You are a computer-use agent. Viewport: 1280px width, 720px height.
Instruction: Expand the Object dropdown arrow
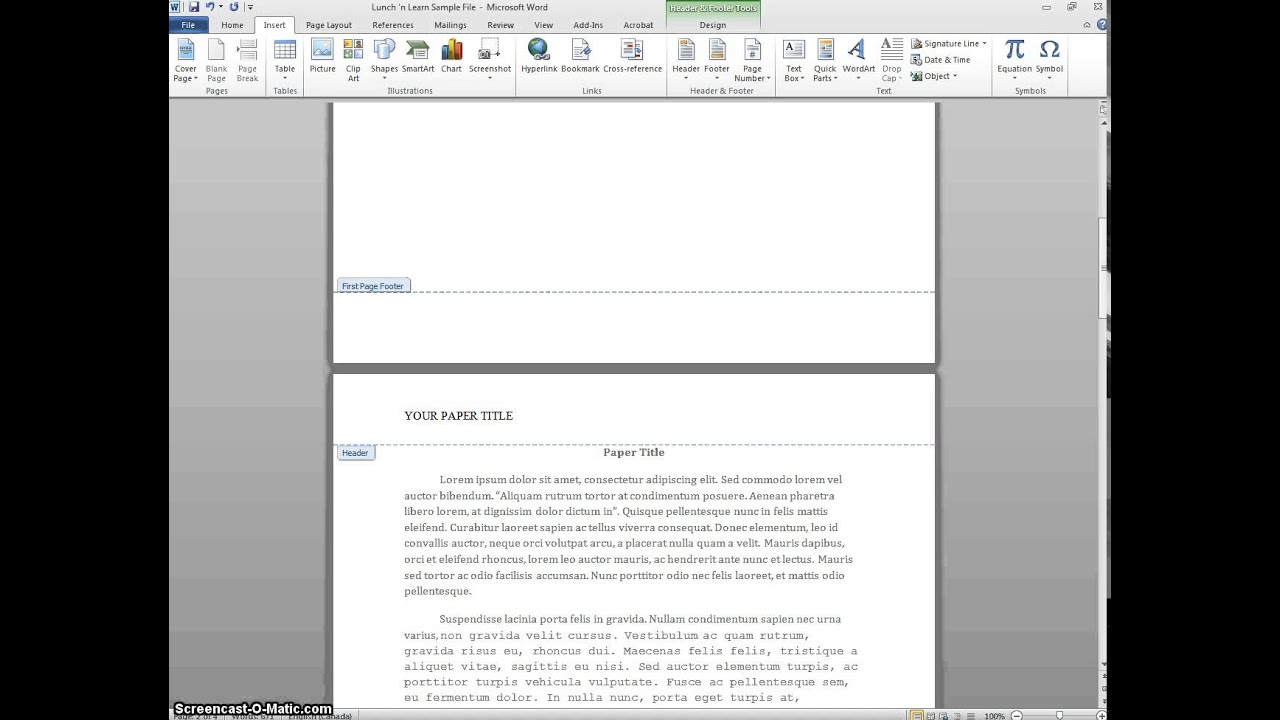tap(954, 76)
